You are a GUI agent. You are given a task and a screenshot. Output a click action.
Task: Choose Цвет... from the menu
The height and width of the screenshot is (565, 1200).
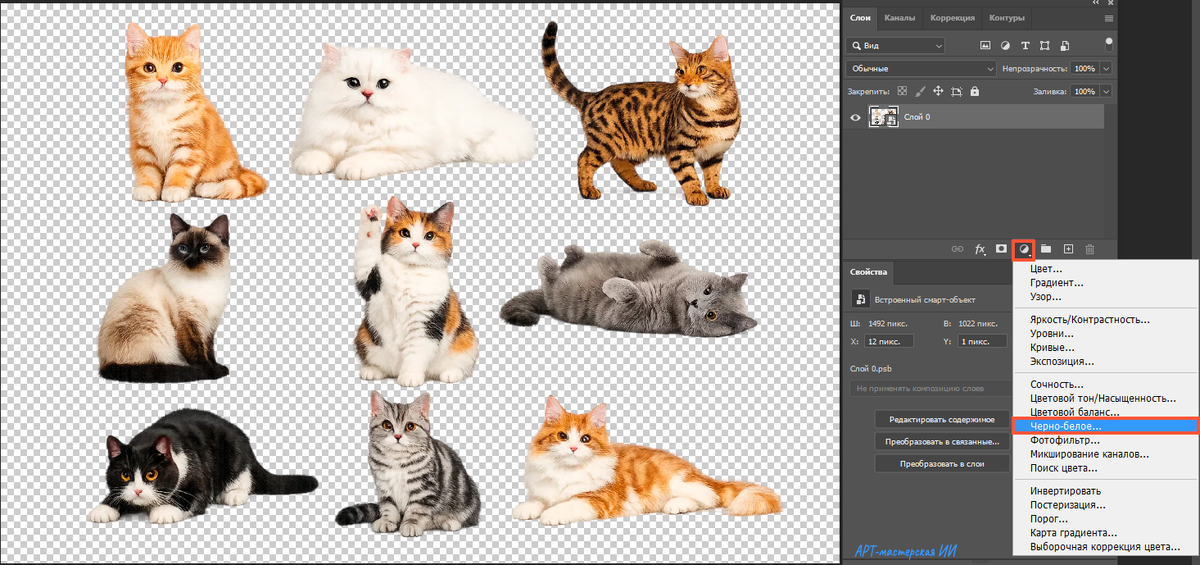click(1105, 269)
